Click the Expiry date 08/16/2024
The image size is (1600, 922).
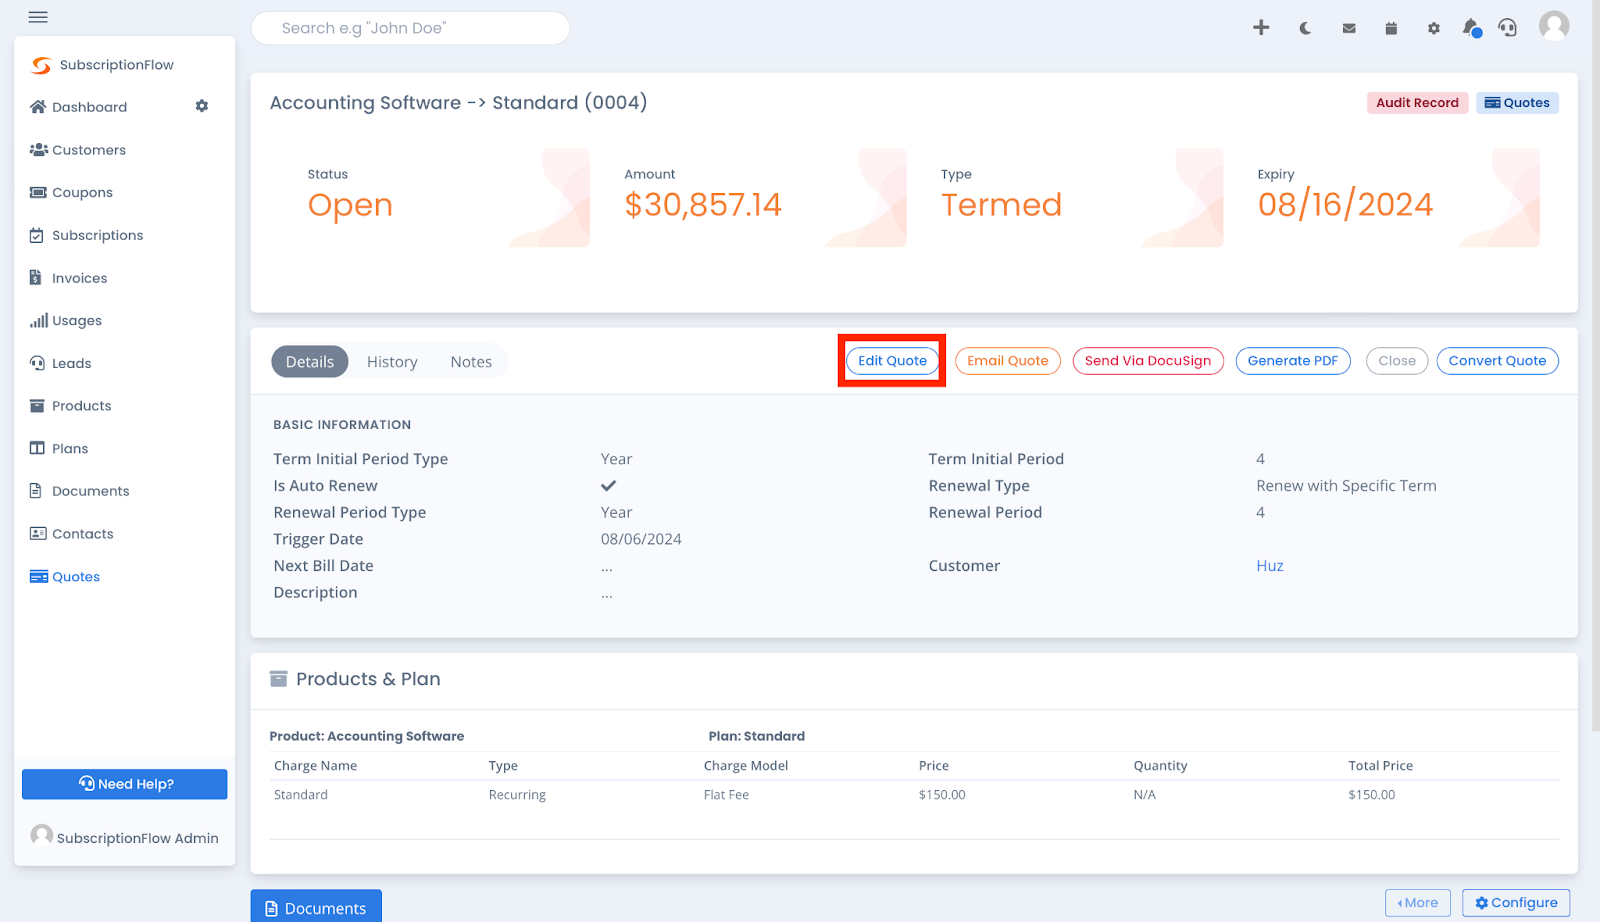1345,205
